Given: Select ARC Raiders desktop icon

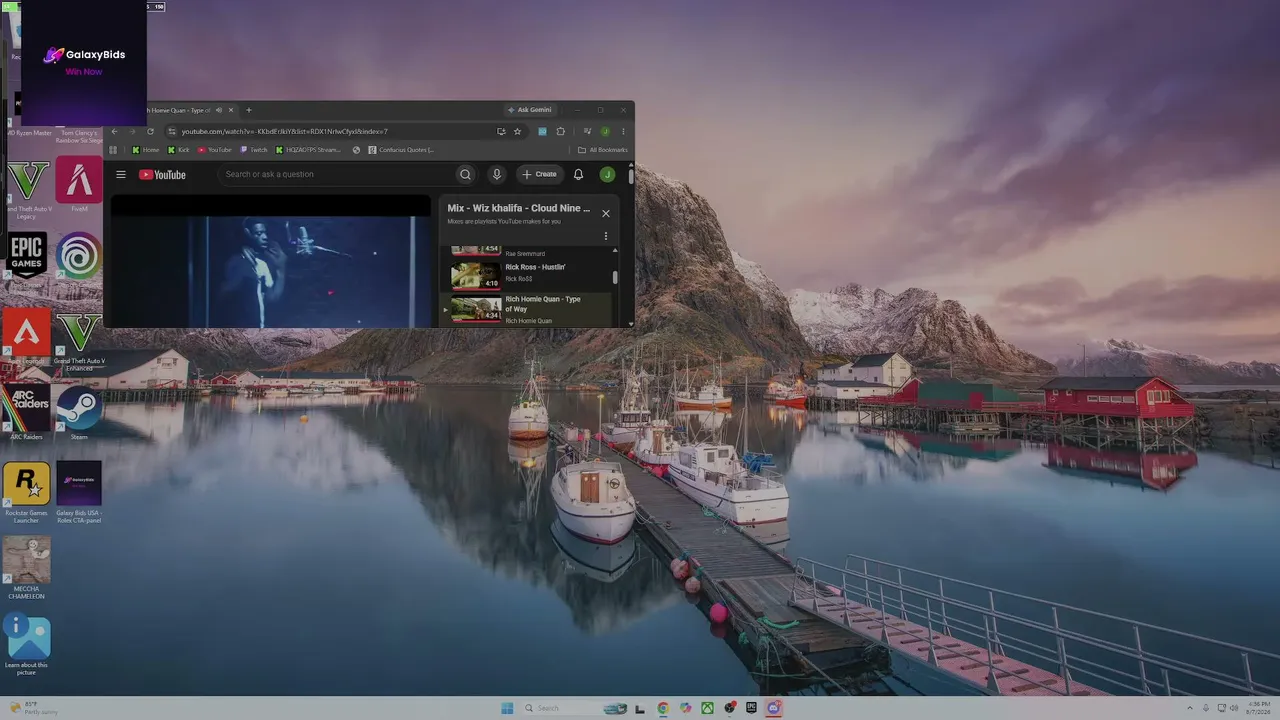Looking at the screenshot, I should point(26,413).
